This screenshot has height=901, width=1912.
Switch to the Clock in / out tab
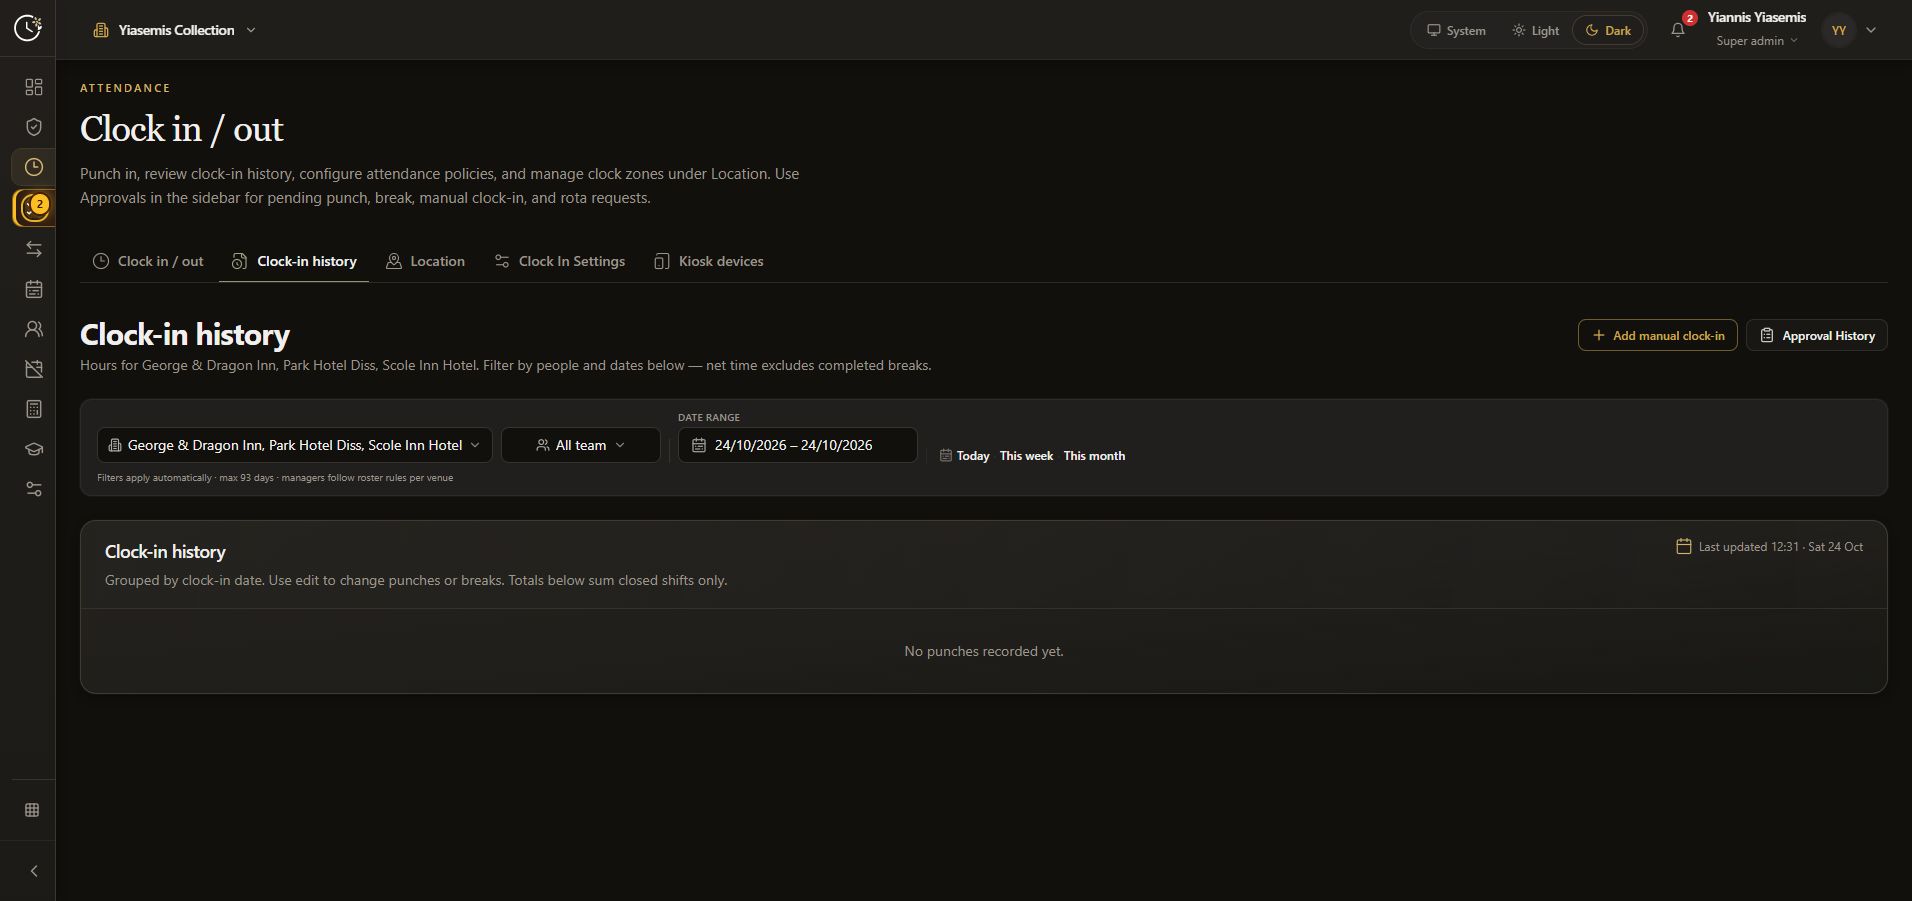click(148, 261)
